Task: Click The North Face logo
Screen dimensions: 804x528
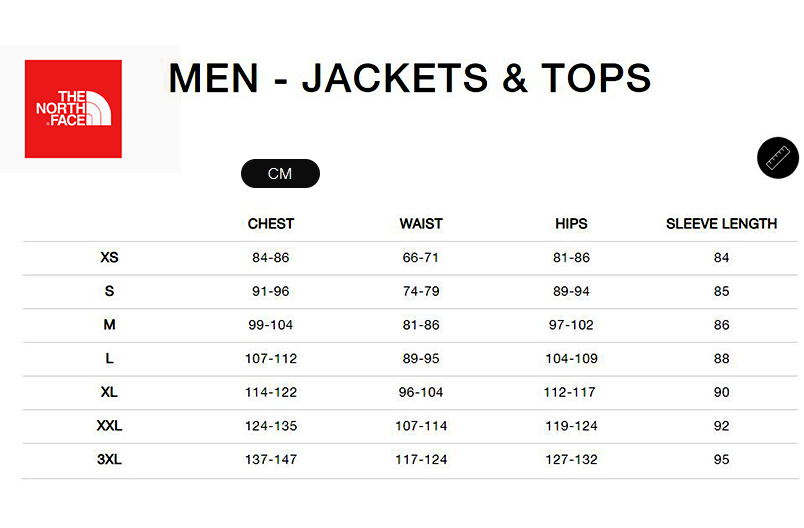Action: pos(73,109)
